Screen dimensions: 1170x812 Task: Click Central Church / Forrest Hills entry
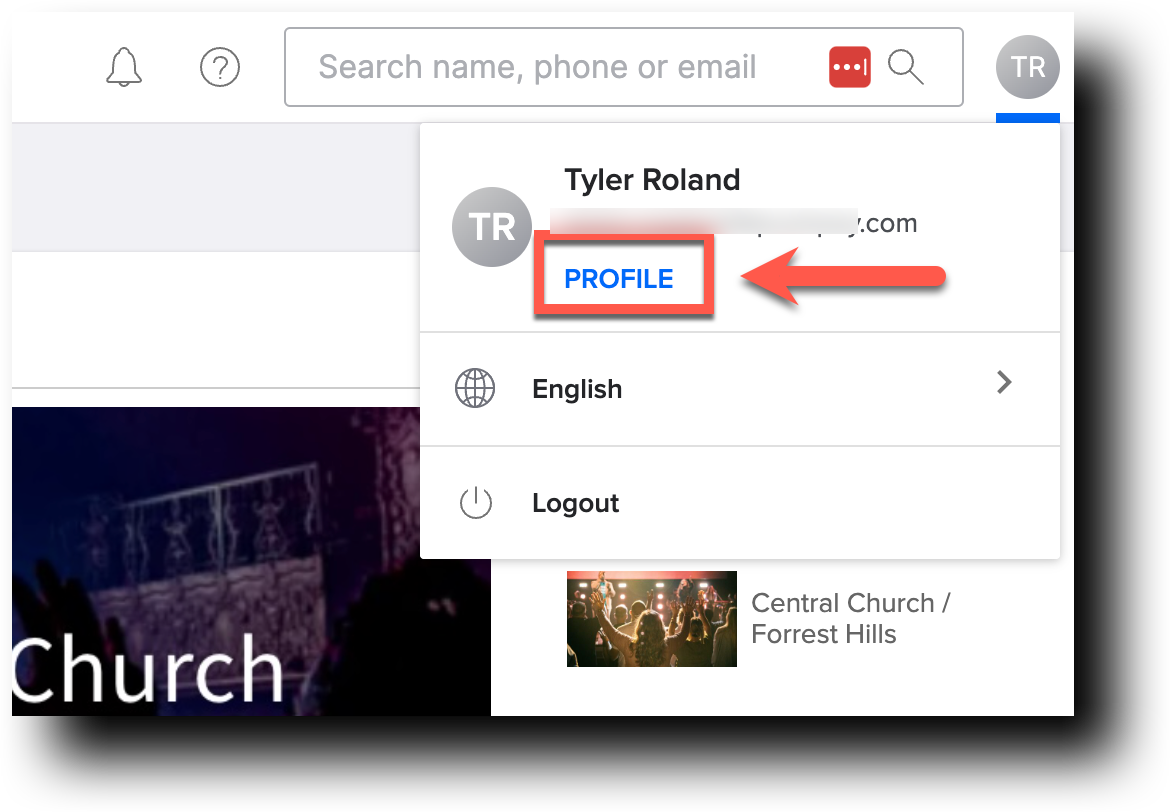849,617
